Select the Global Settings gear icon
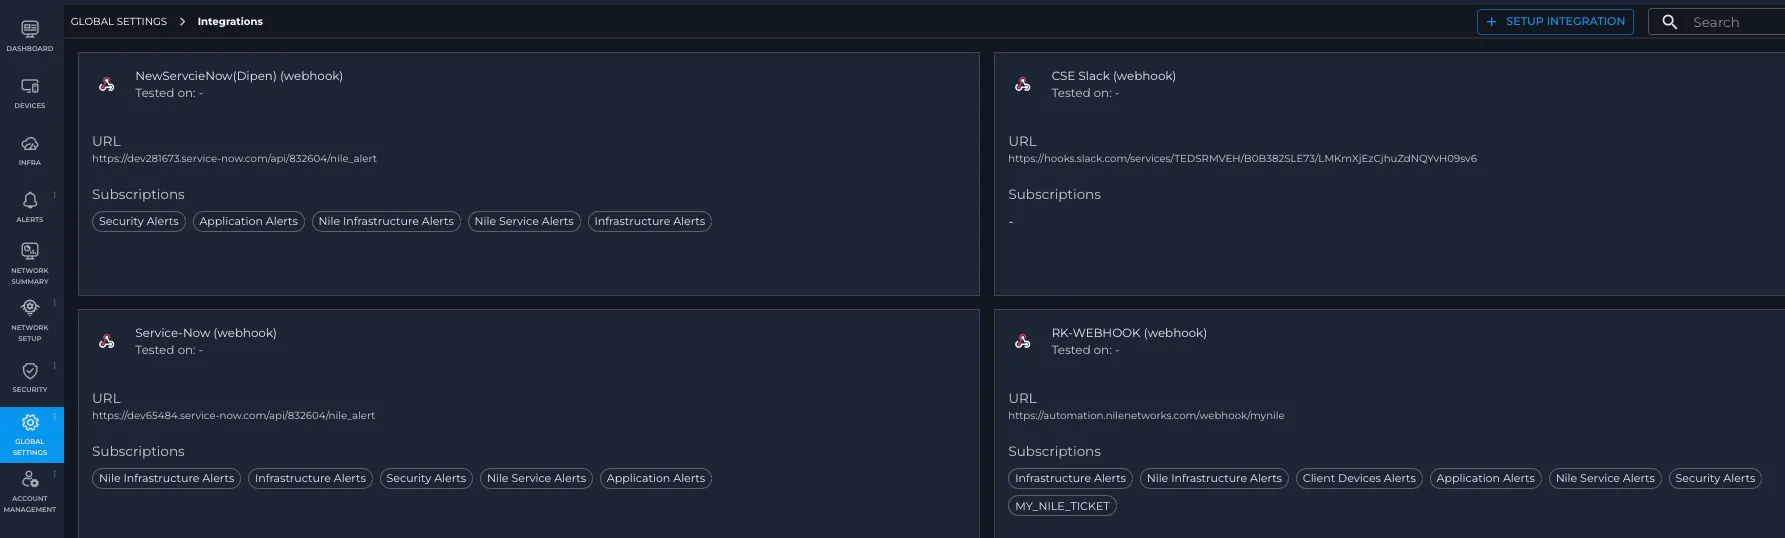 pos(30,423)
